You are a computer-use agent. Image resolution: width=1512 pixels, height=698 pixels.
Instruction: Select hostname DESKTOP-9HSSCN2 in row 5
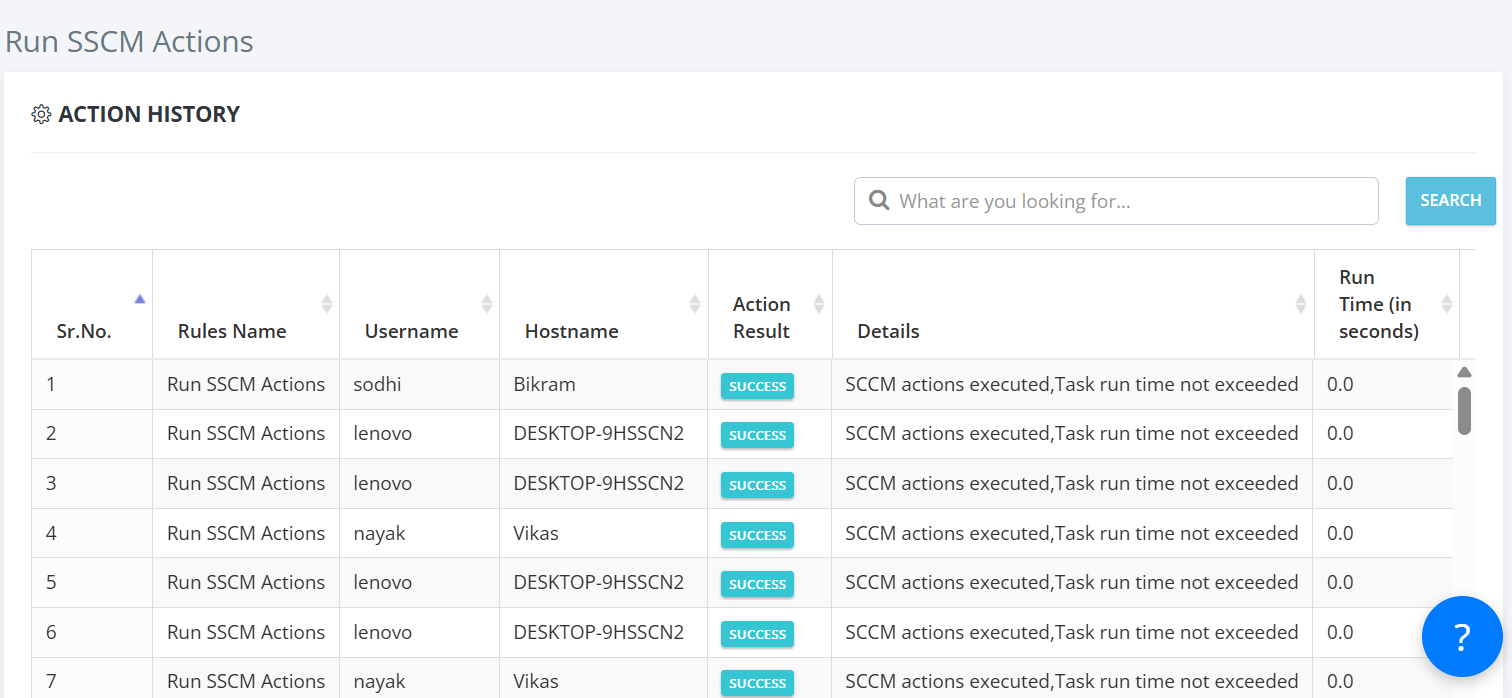[x=598, y=582]
